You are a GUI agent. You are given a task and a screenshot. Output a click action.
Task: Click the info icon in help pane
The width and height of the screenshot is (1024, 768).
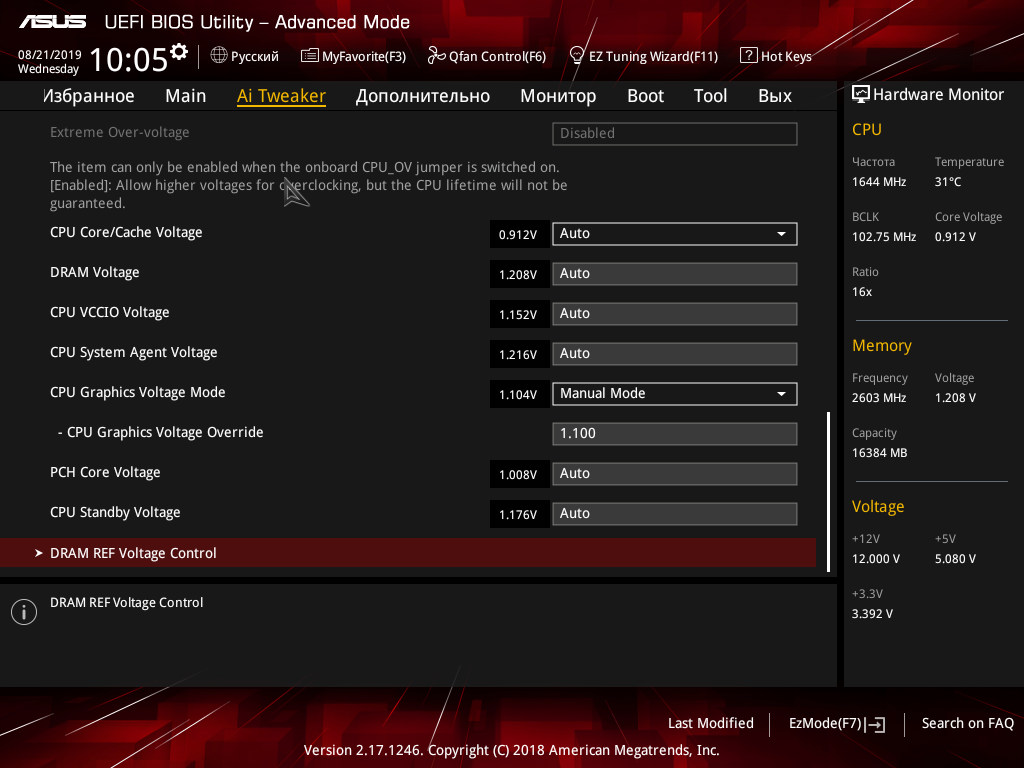pyautogui.click(x=24, y=612)
